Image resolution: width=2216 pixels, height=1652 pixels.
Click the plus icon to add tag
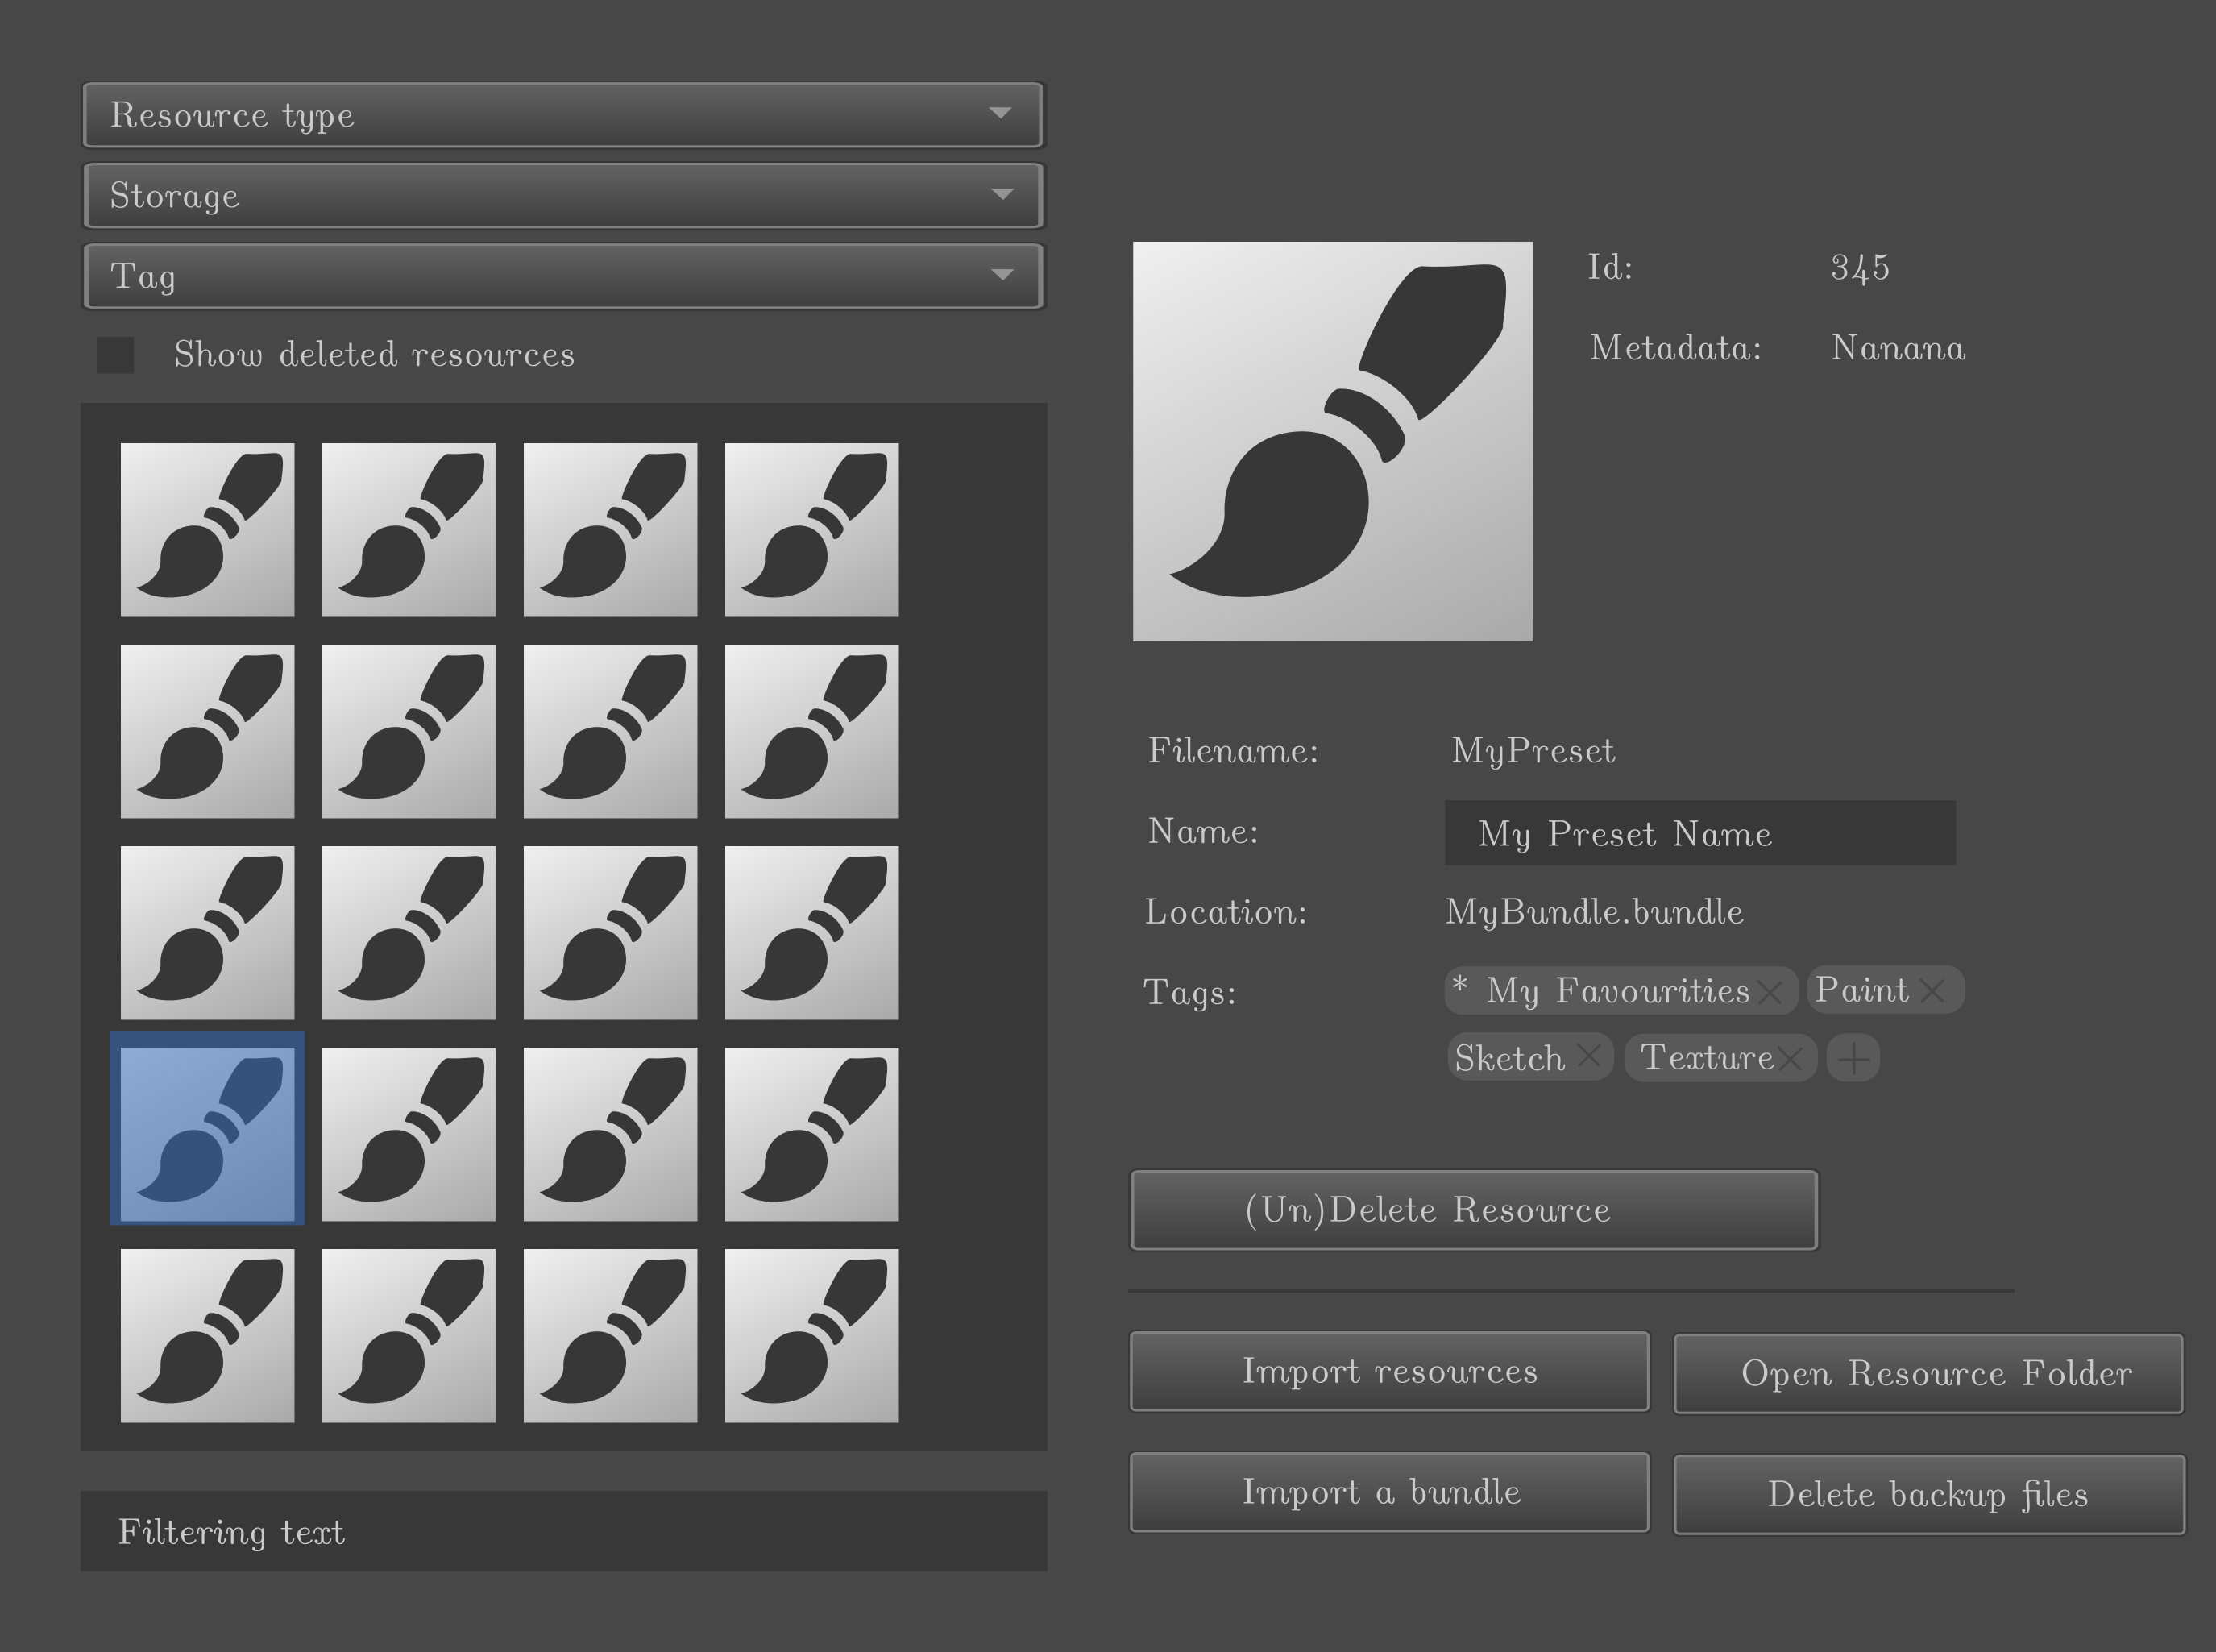(x=1853, y=1058)
